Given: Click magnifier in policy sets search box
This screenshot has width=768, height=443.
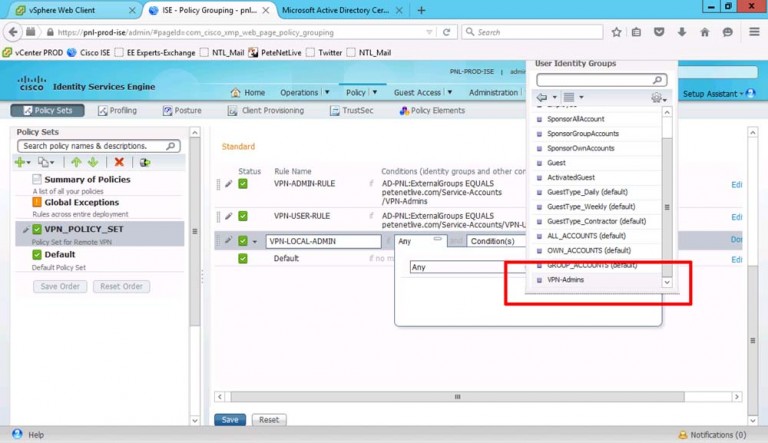Looking at the screenshot, I should [170, 146].
